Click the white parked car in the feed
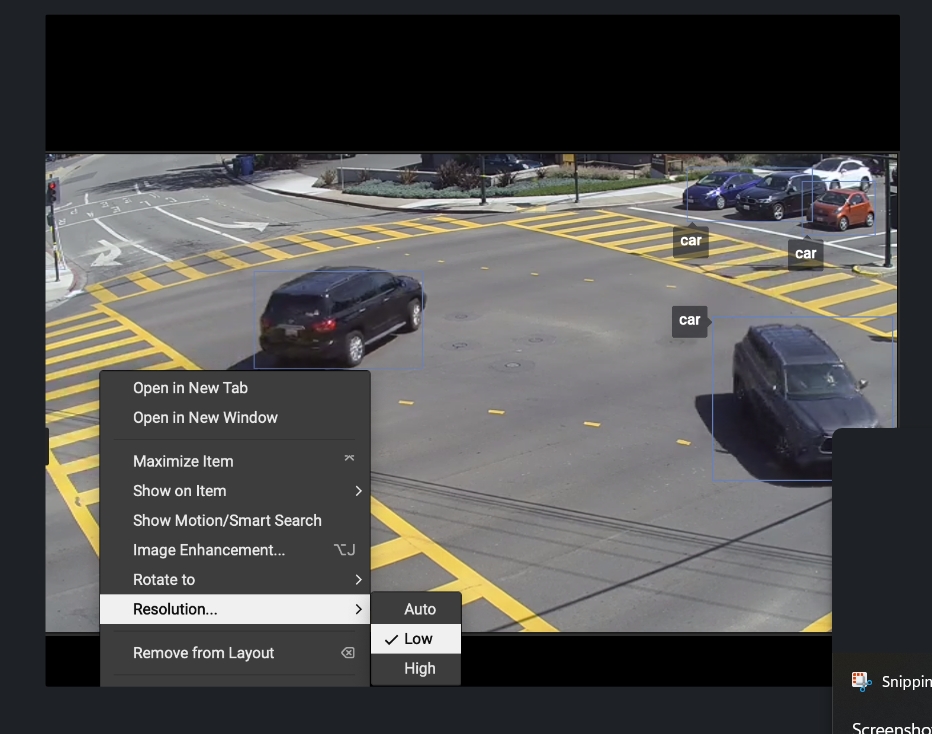 click(x=840, y=172)
